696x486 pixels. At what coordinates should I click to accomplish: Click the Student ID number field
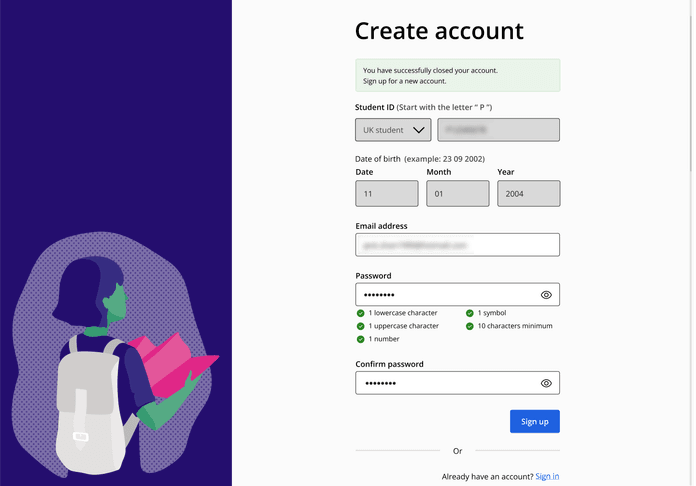pyautogui.click(x=498, y=130)
